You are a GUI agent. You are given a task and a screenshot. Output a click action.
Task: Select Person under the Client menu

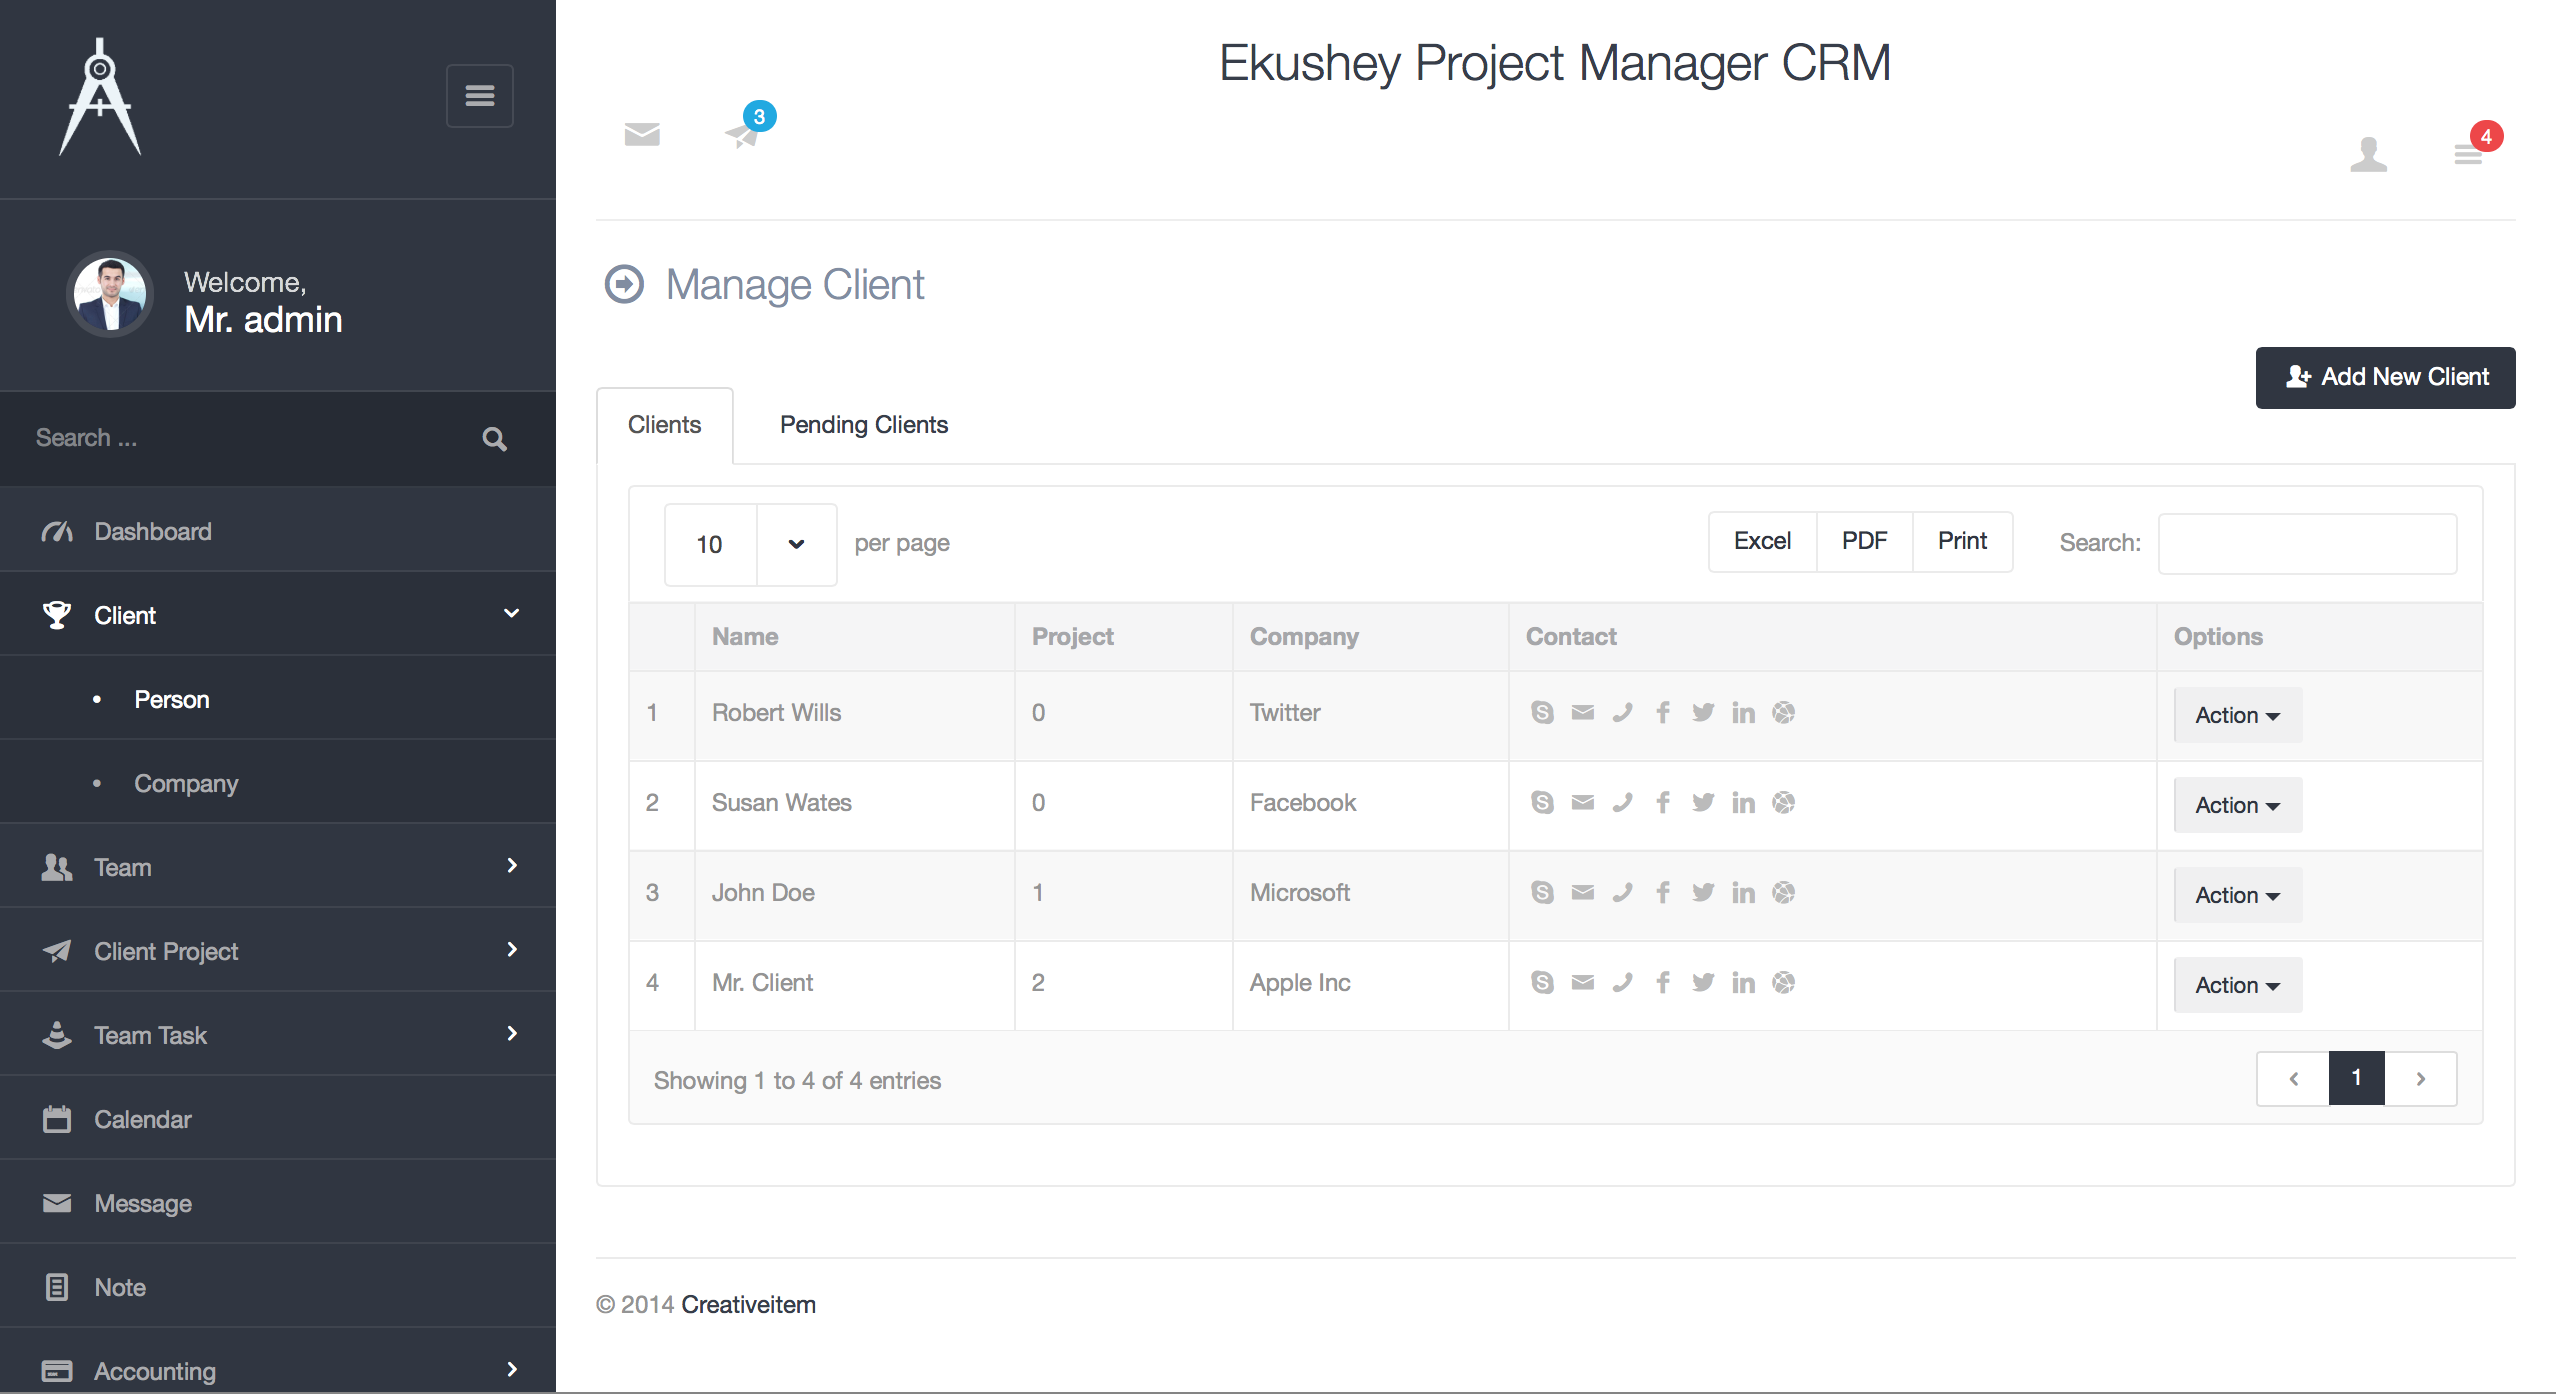coord(171,699)
